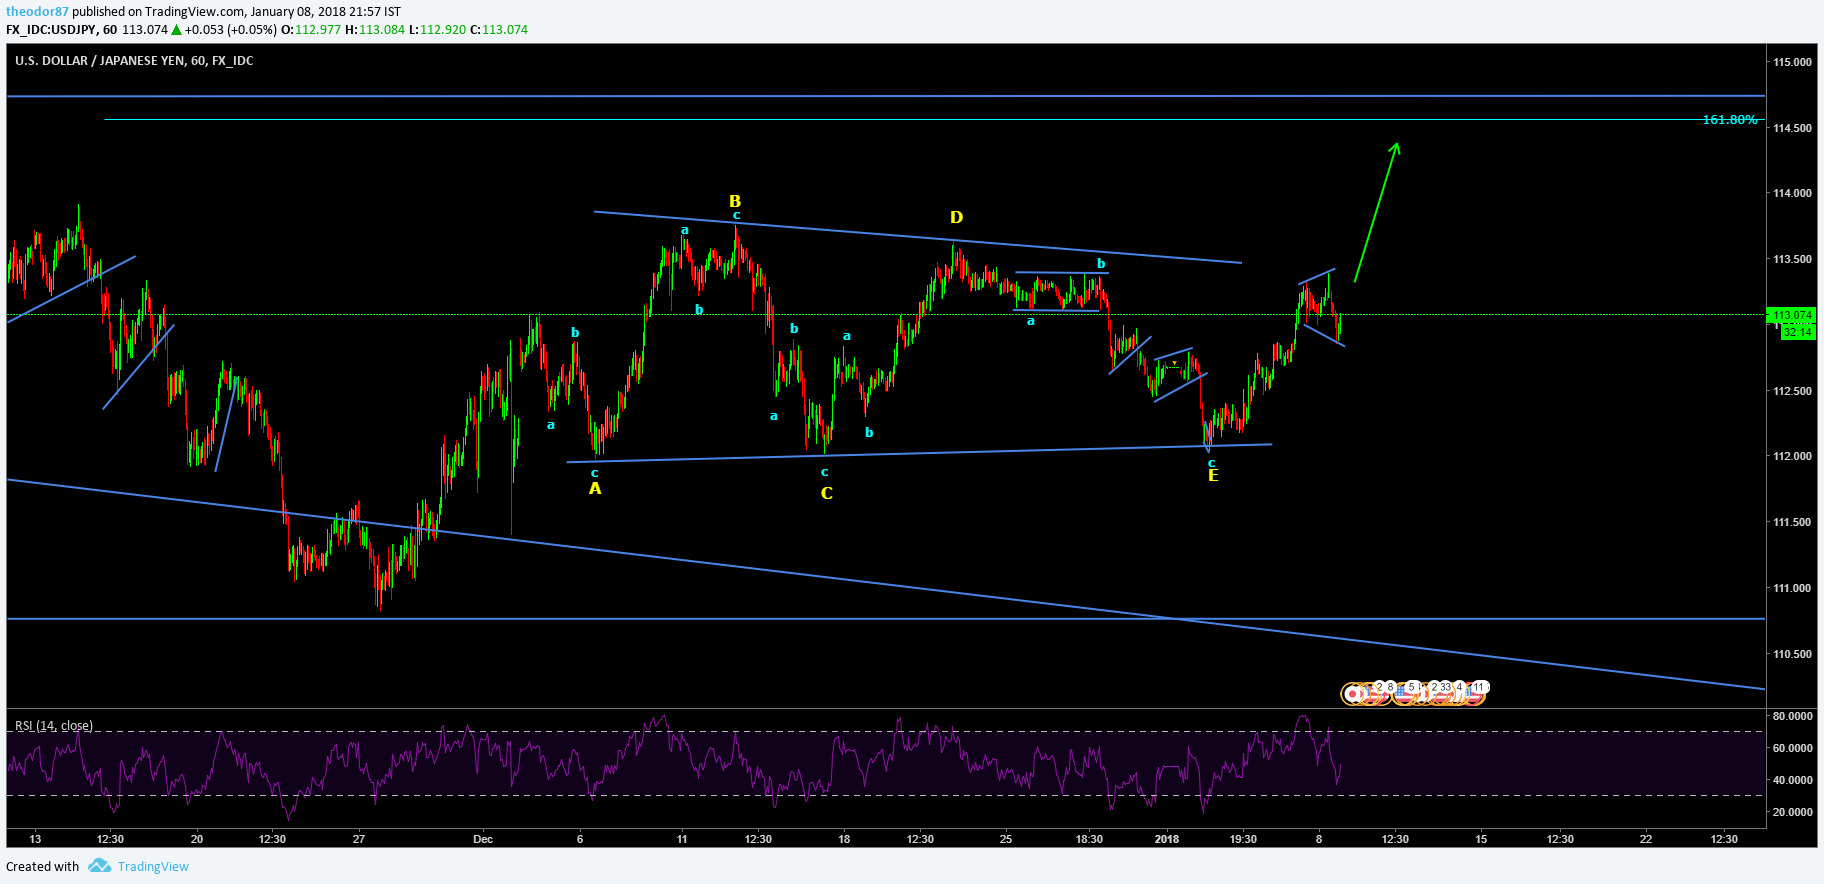
Task: Click the 20.0000 RSI axis label
Action: pyautogui.click(x=1792, y=812)
